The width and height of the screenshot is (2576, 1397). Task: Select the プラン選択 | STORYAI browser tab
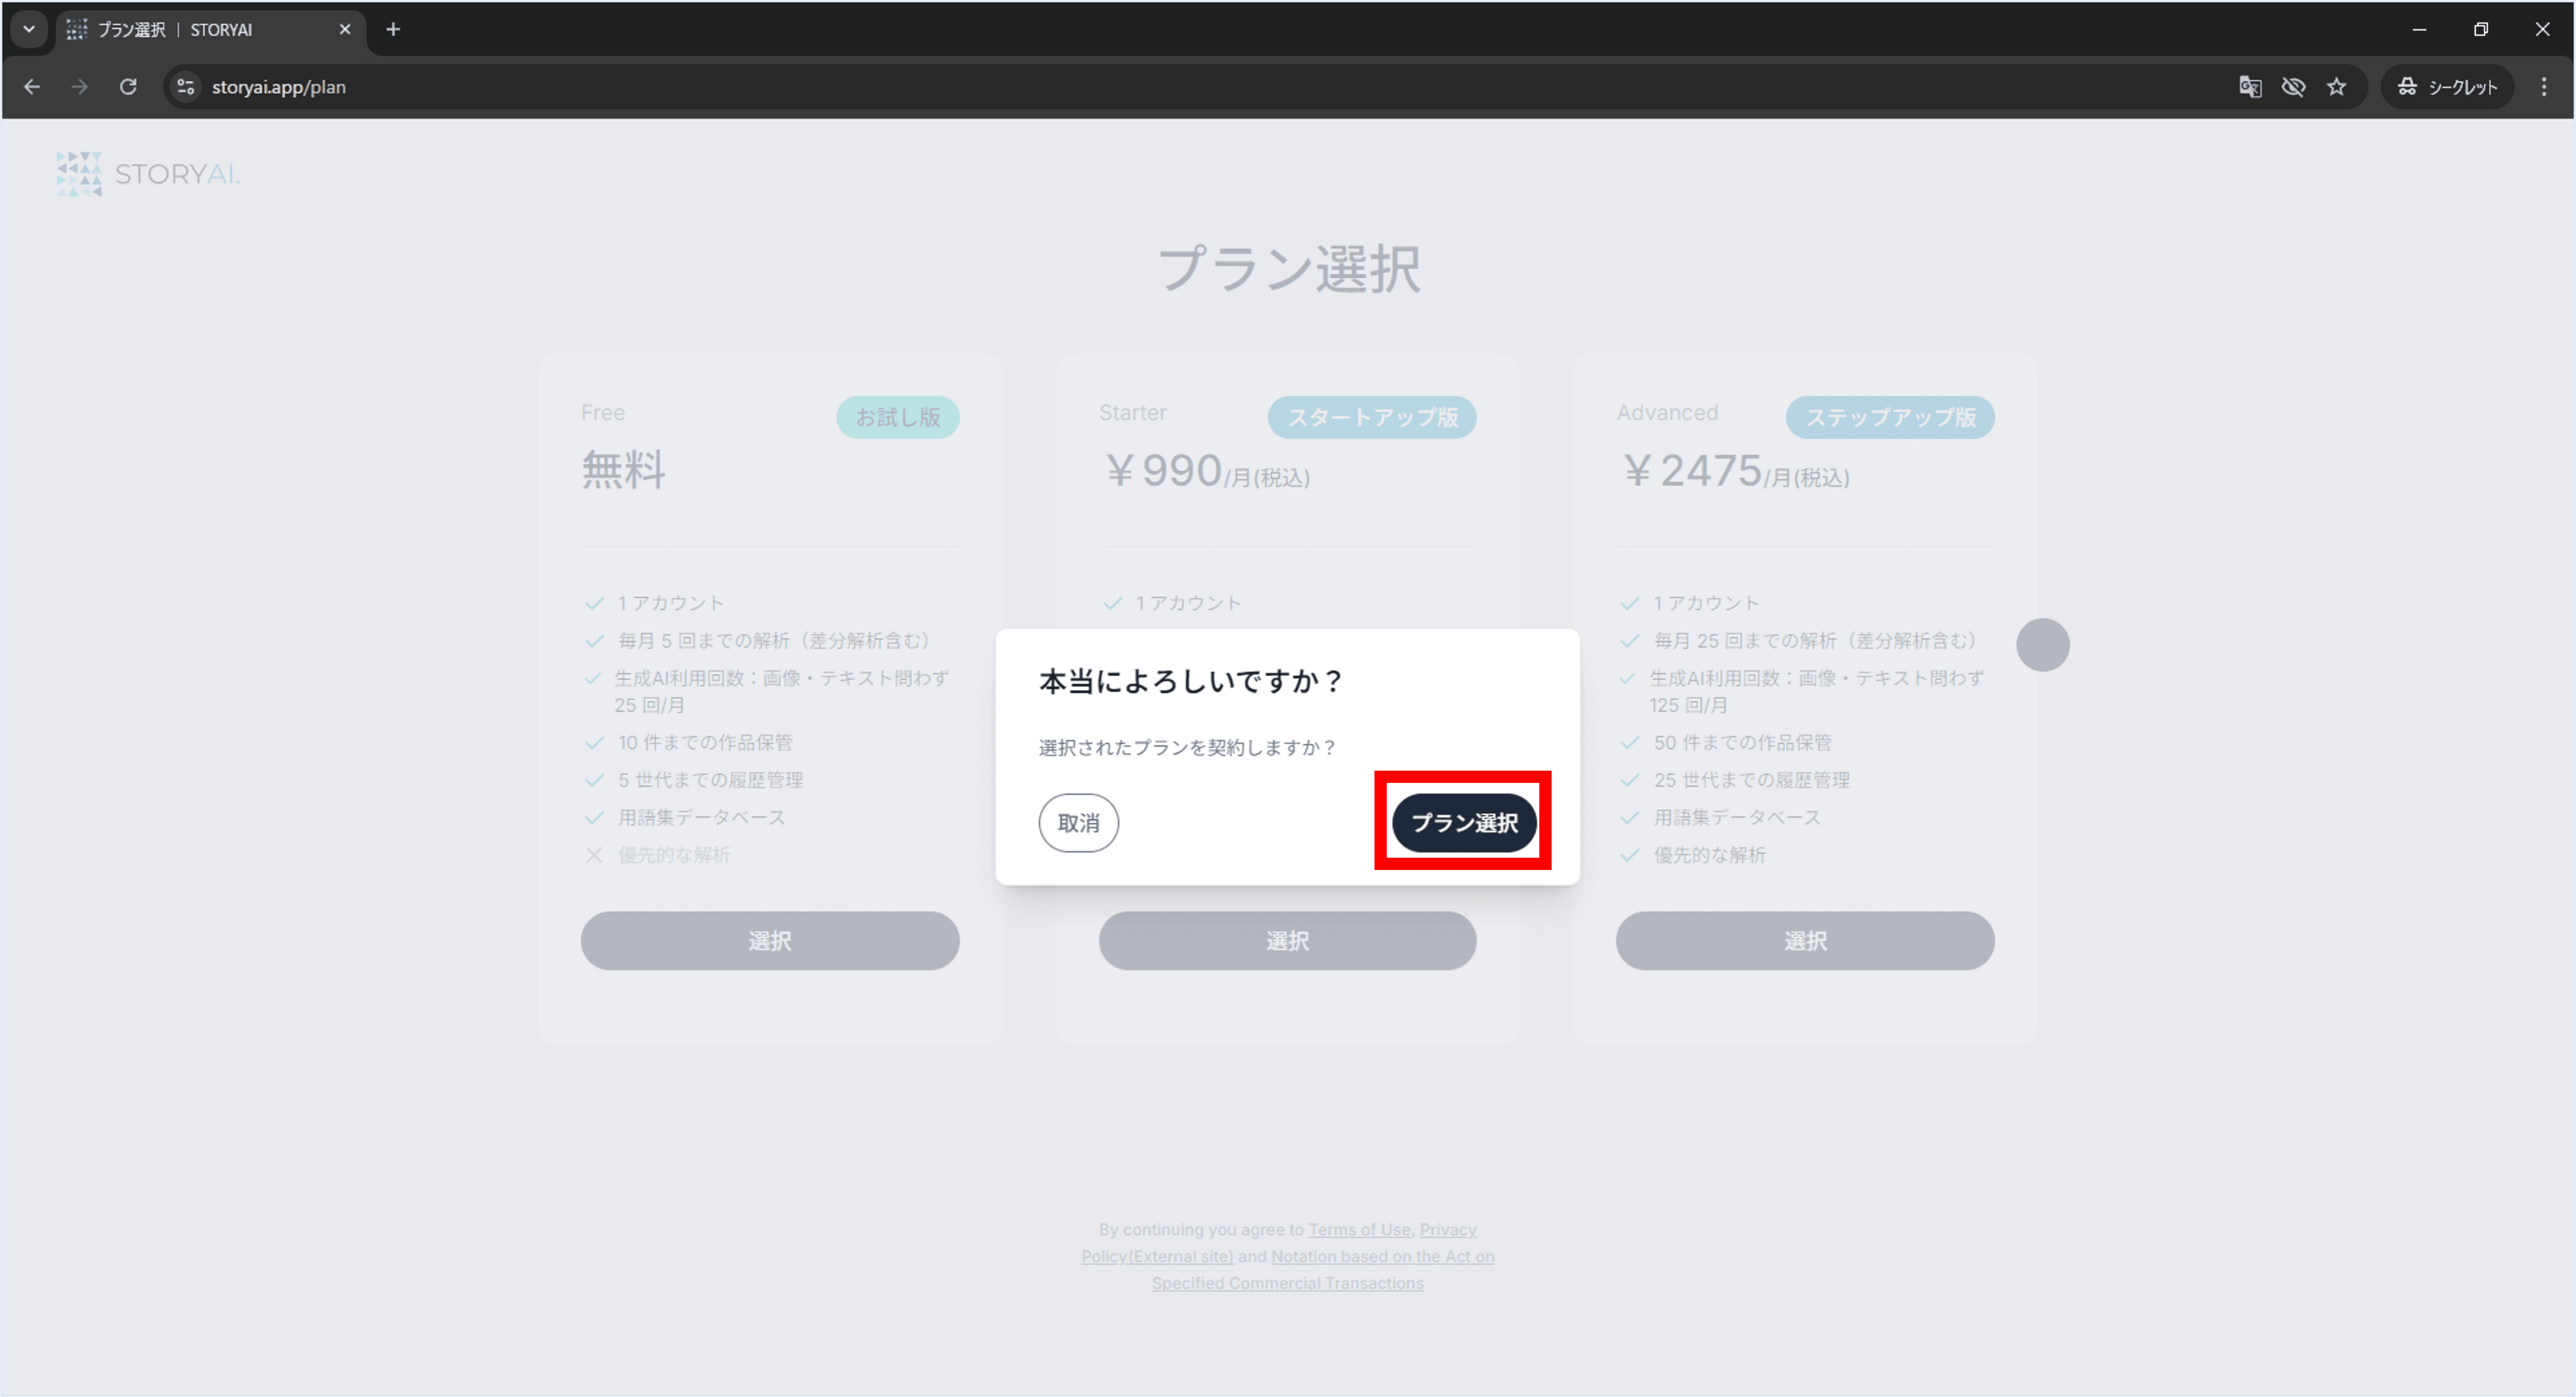tap(210, 29)
